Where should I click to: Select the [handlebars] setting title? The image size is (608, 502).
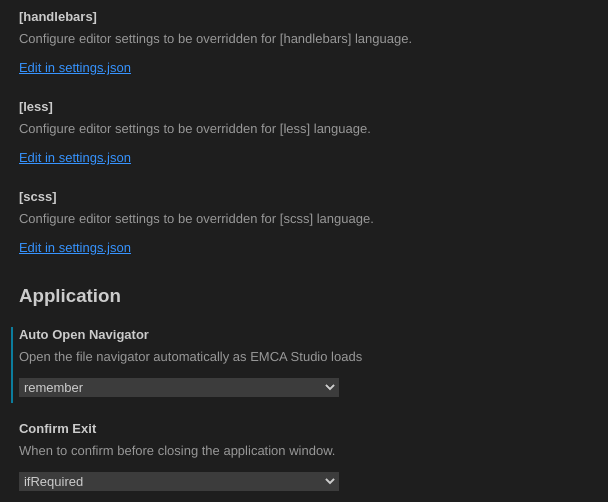tap(58, 17)
